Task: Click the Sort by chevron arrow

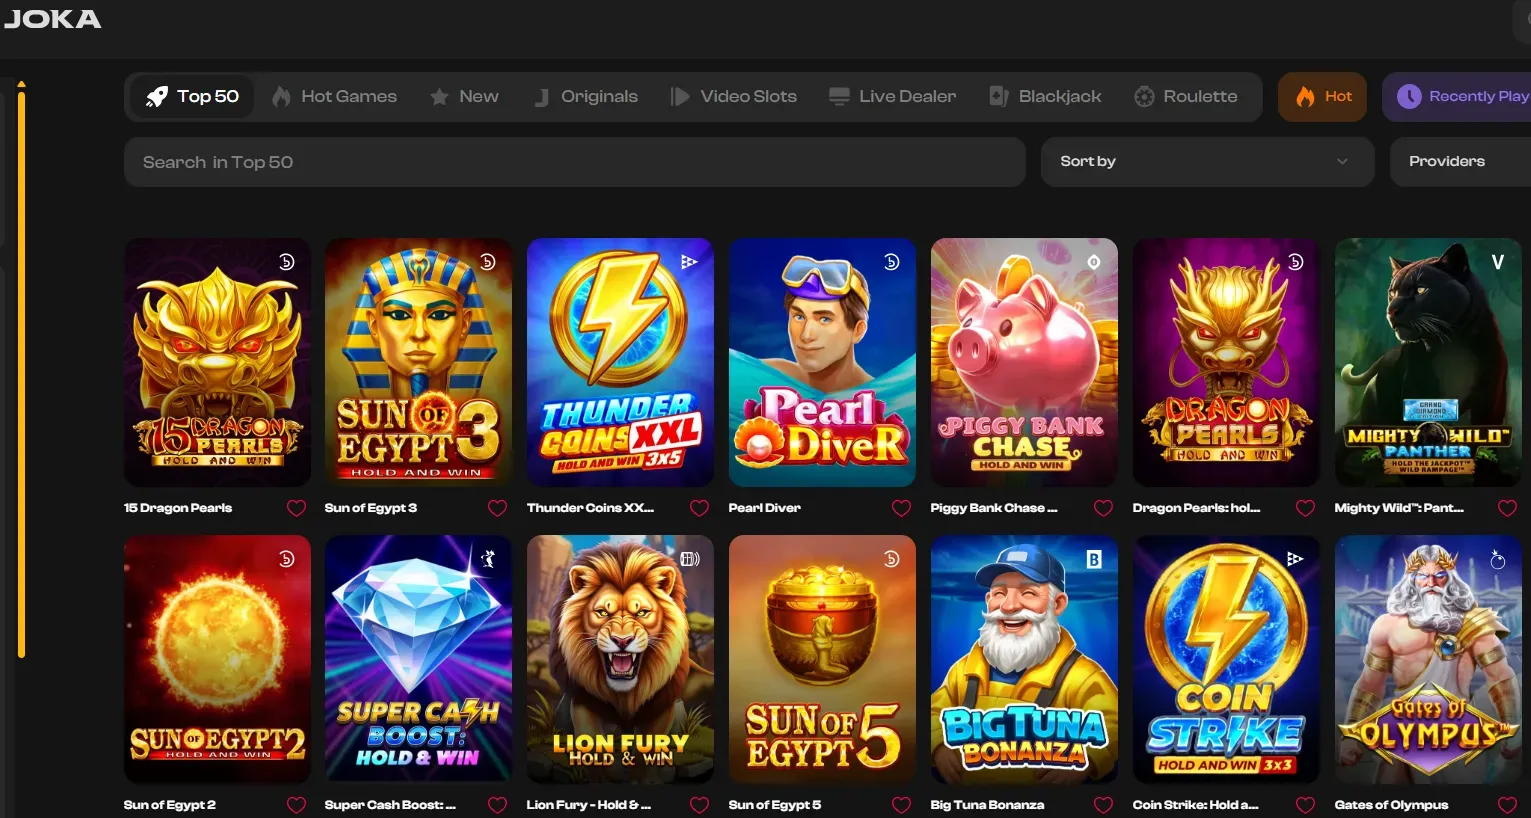Action: click(x=1342, y=162)
